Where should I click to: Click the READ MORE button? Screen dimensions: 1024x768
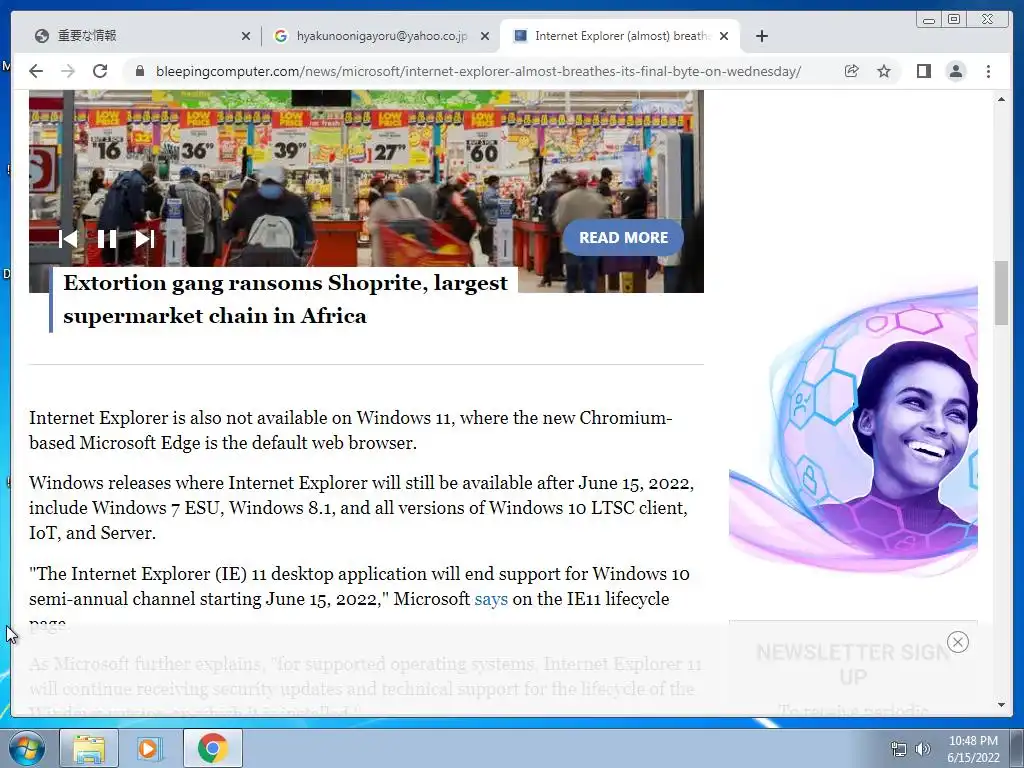623,238
